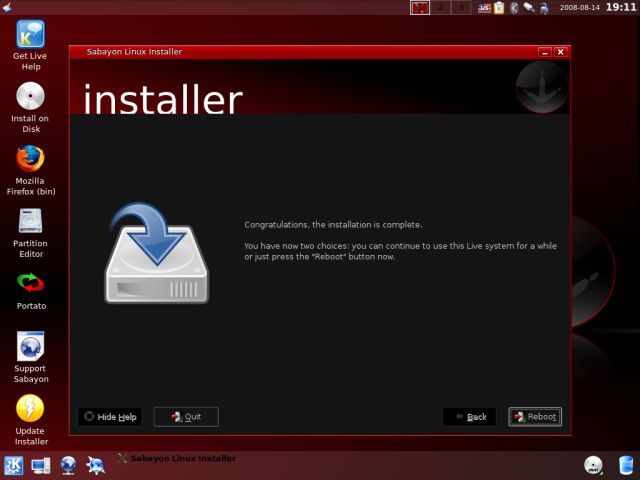Click the "You have now two choices" paragraph
This screenshot has width=640, height=480.
[400, 251]
